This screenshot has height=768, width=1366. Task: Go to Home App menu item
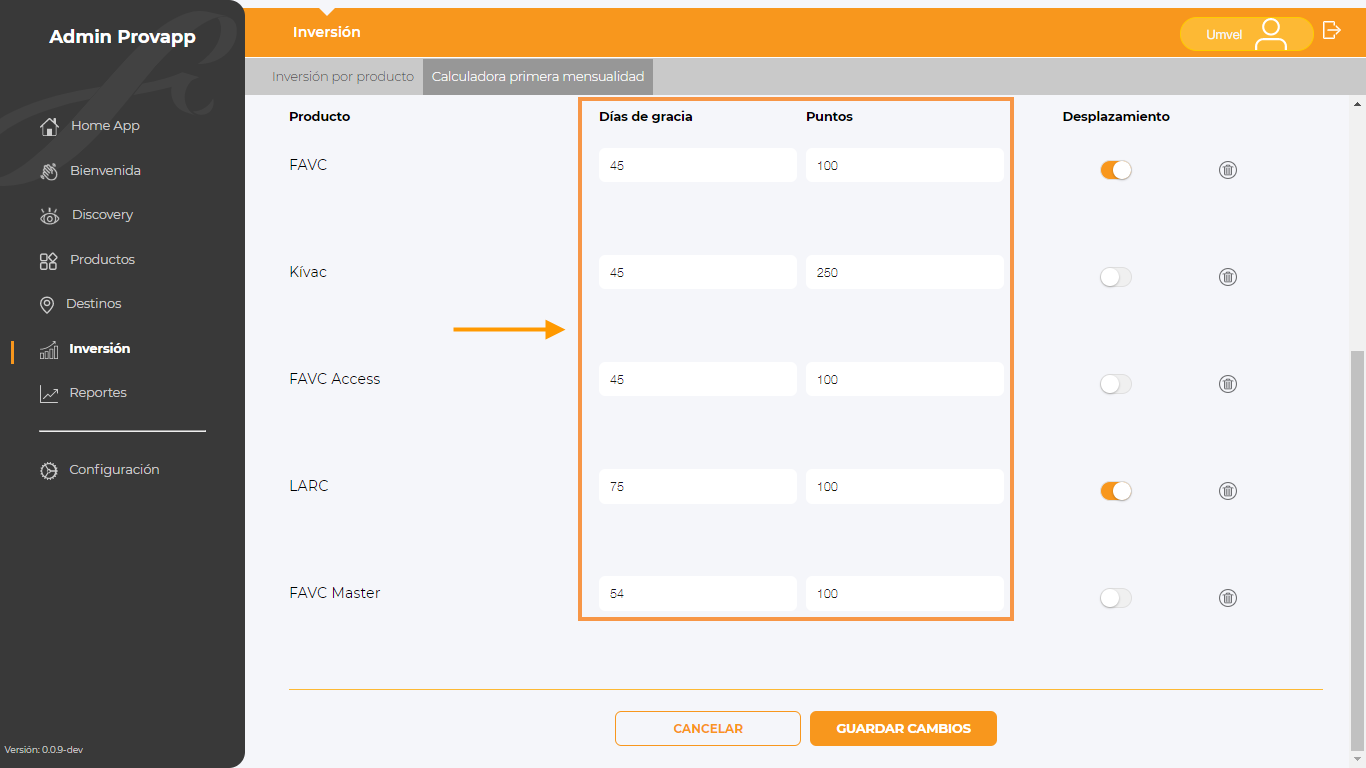[105, 126]
